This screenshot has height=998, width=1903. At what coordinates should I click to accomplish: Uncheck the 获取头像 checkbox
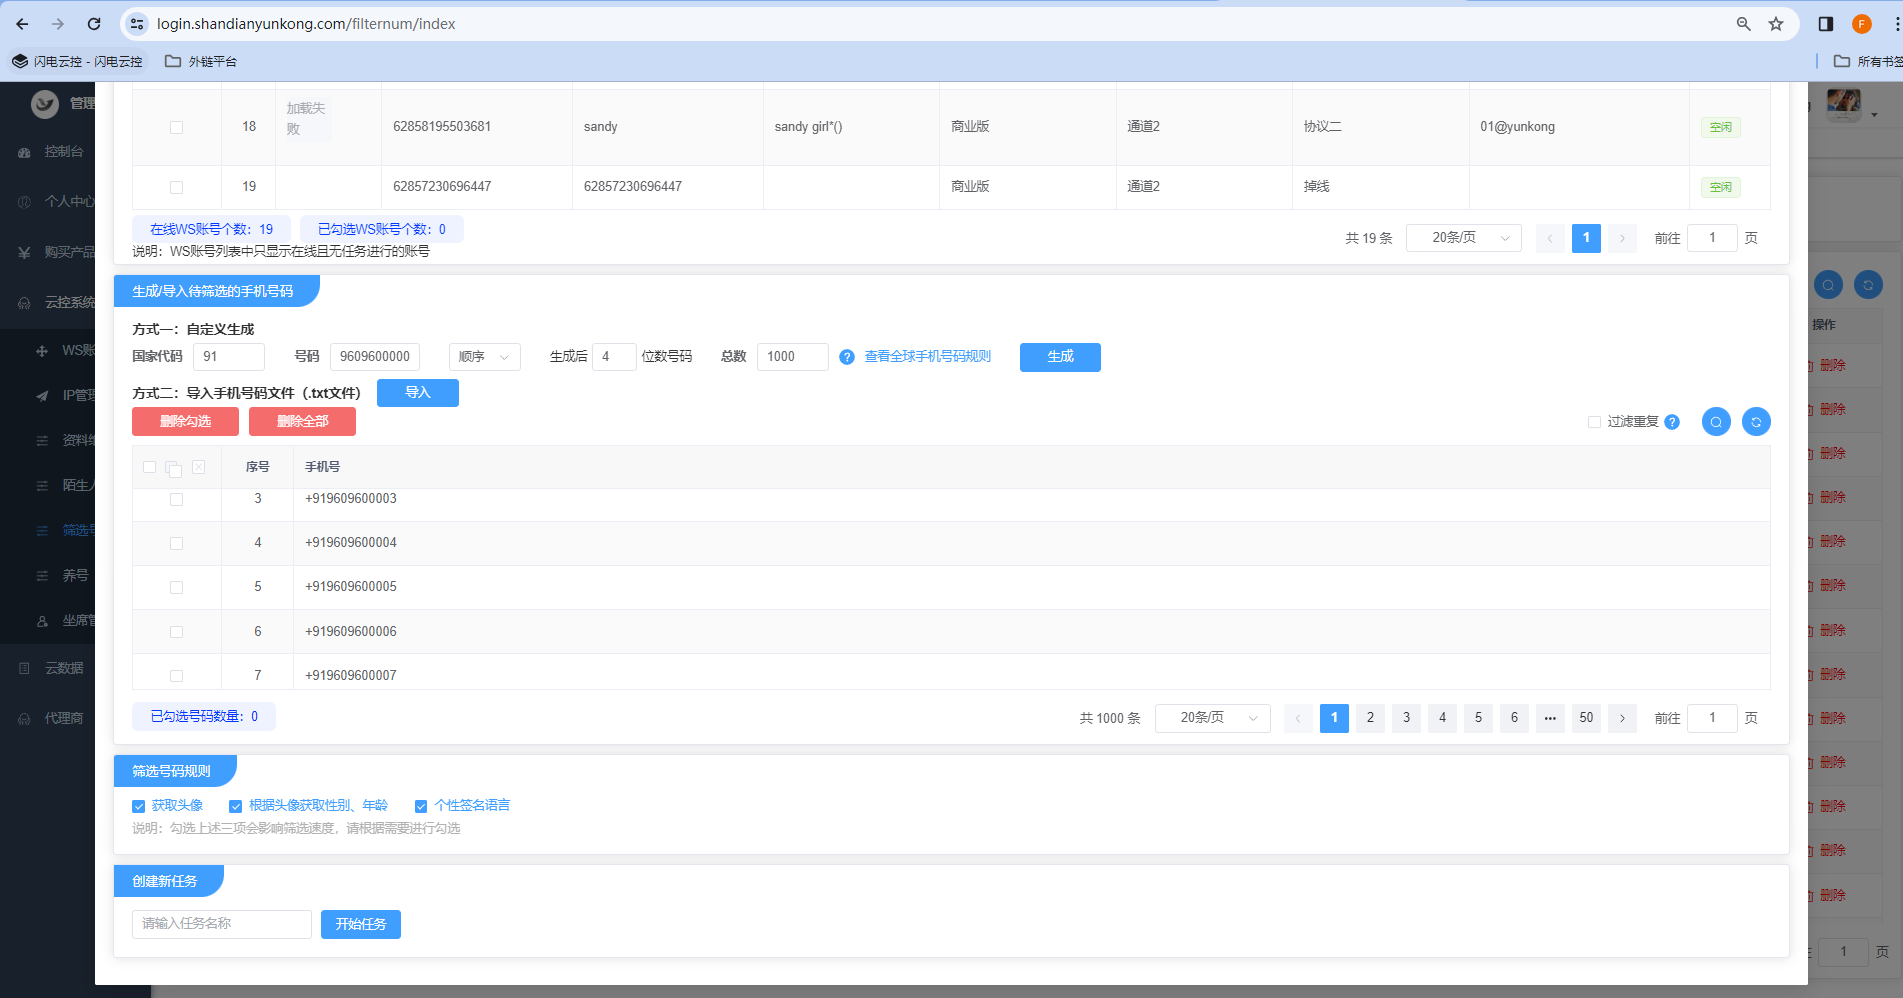pyautogui.click(x=139, y=806)
